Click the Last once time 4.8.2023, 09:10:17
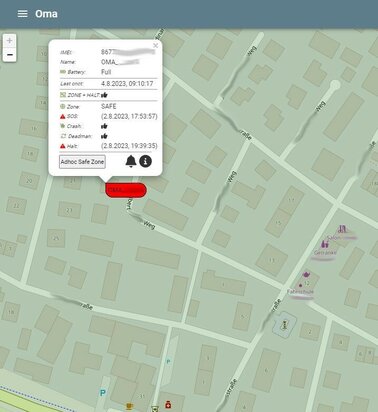 pyautogui.click(x=127, y=84)
